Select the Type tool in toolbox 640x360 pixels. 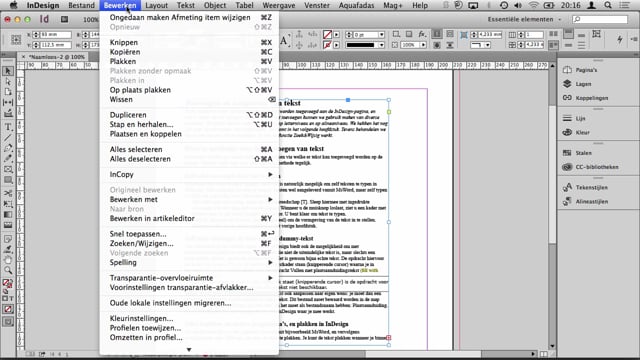click(x=8, y=127)
